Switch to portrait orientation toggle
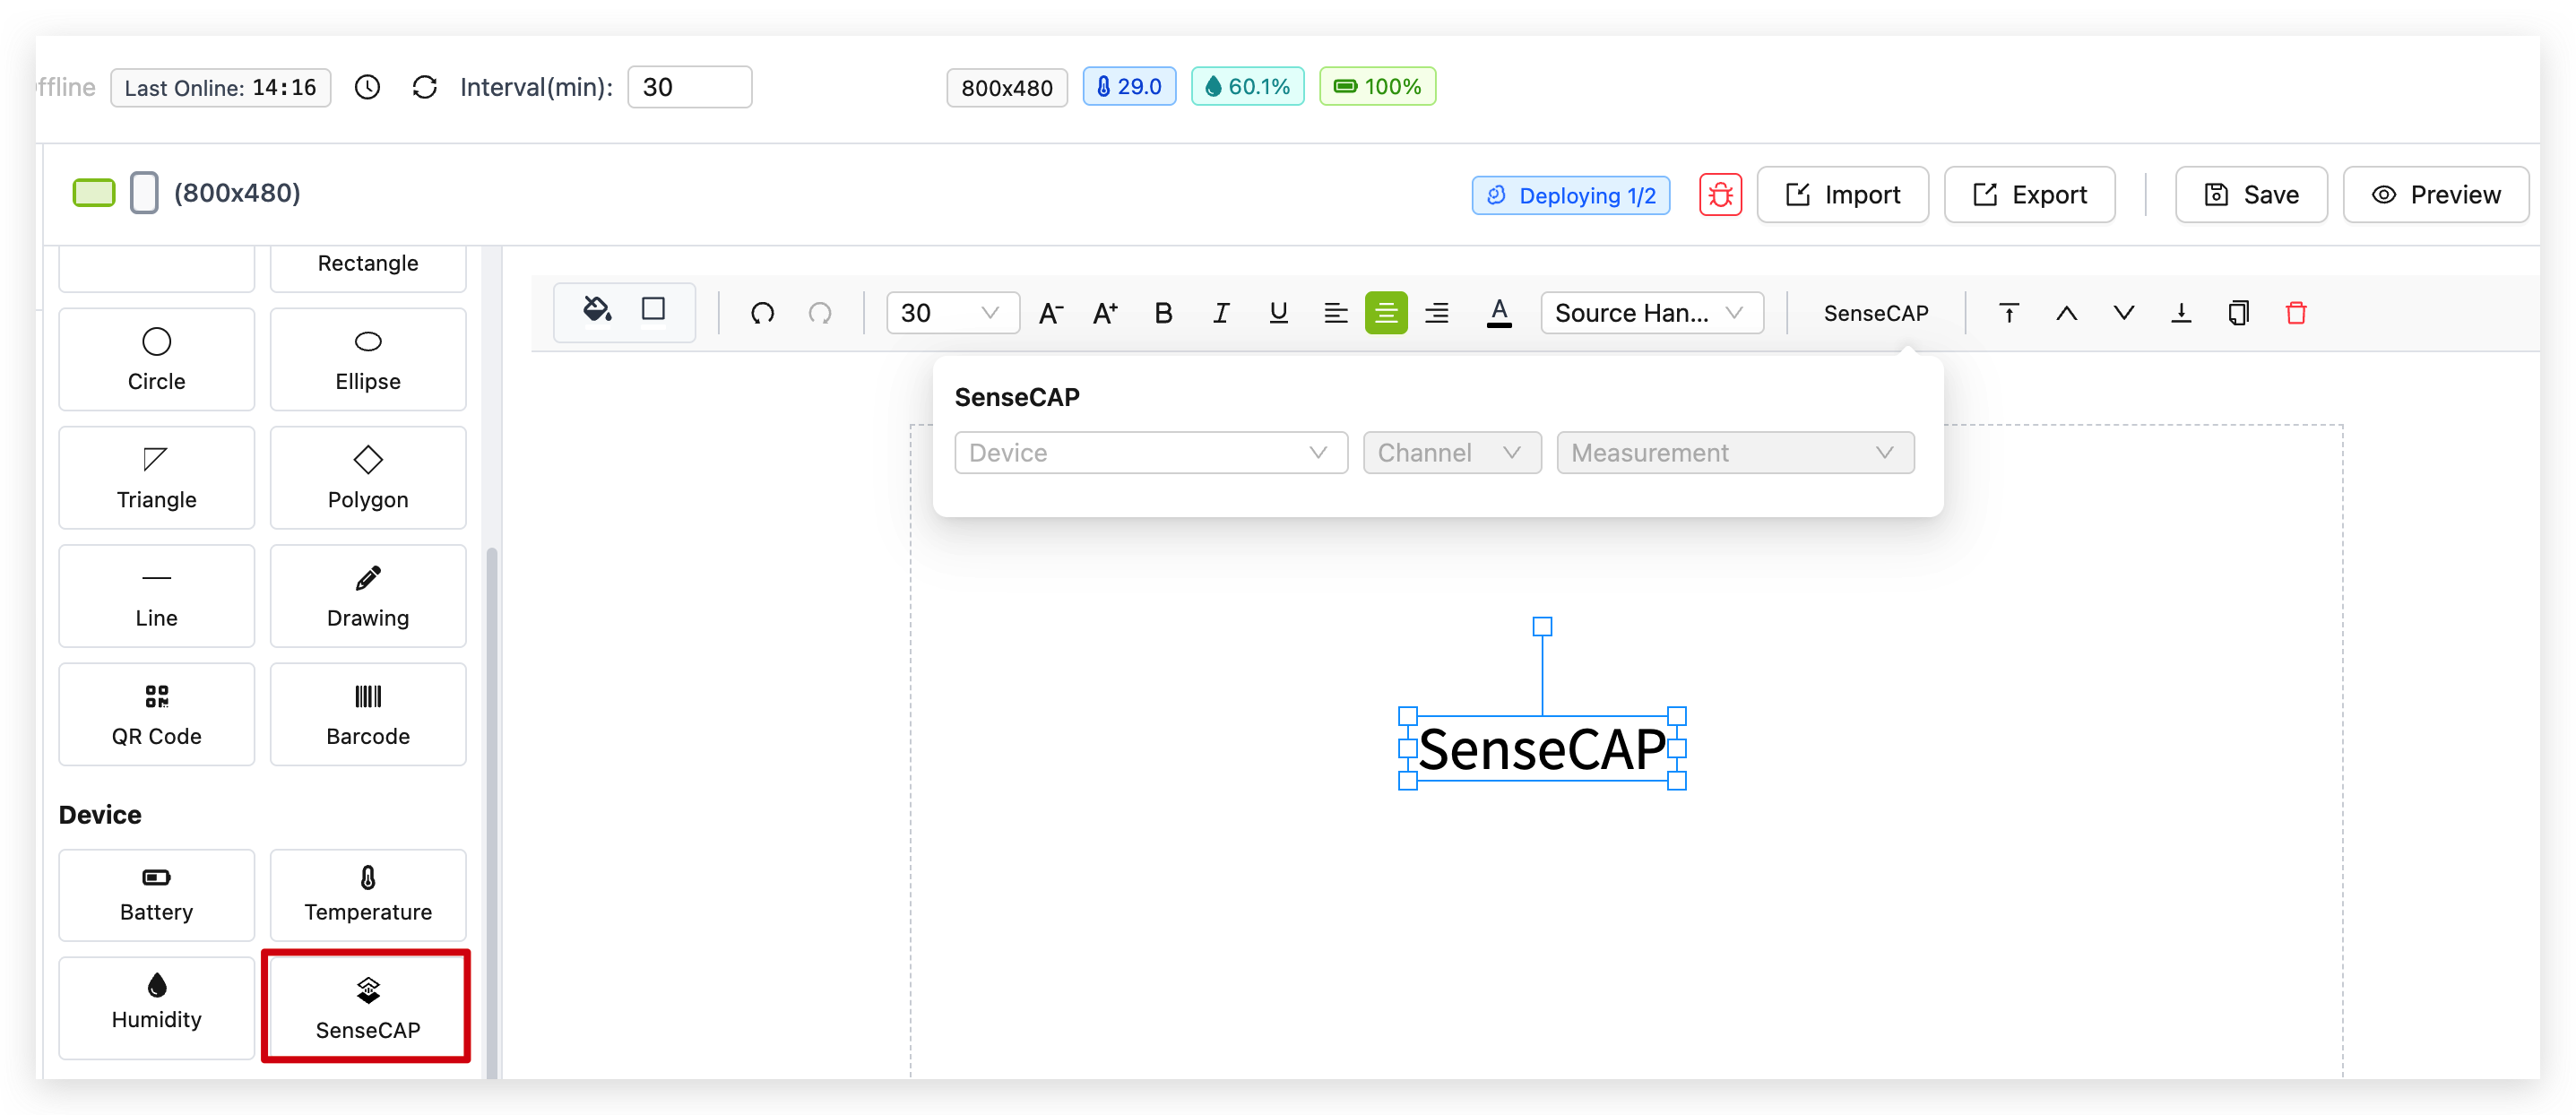Image resolution: width=2576 pixels, height=1115 pixels. [x=144, y=192]
